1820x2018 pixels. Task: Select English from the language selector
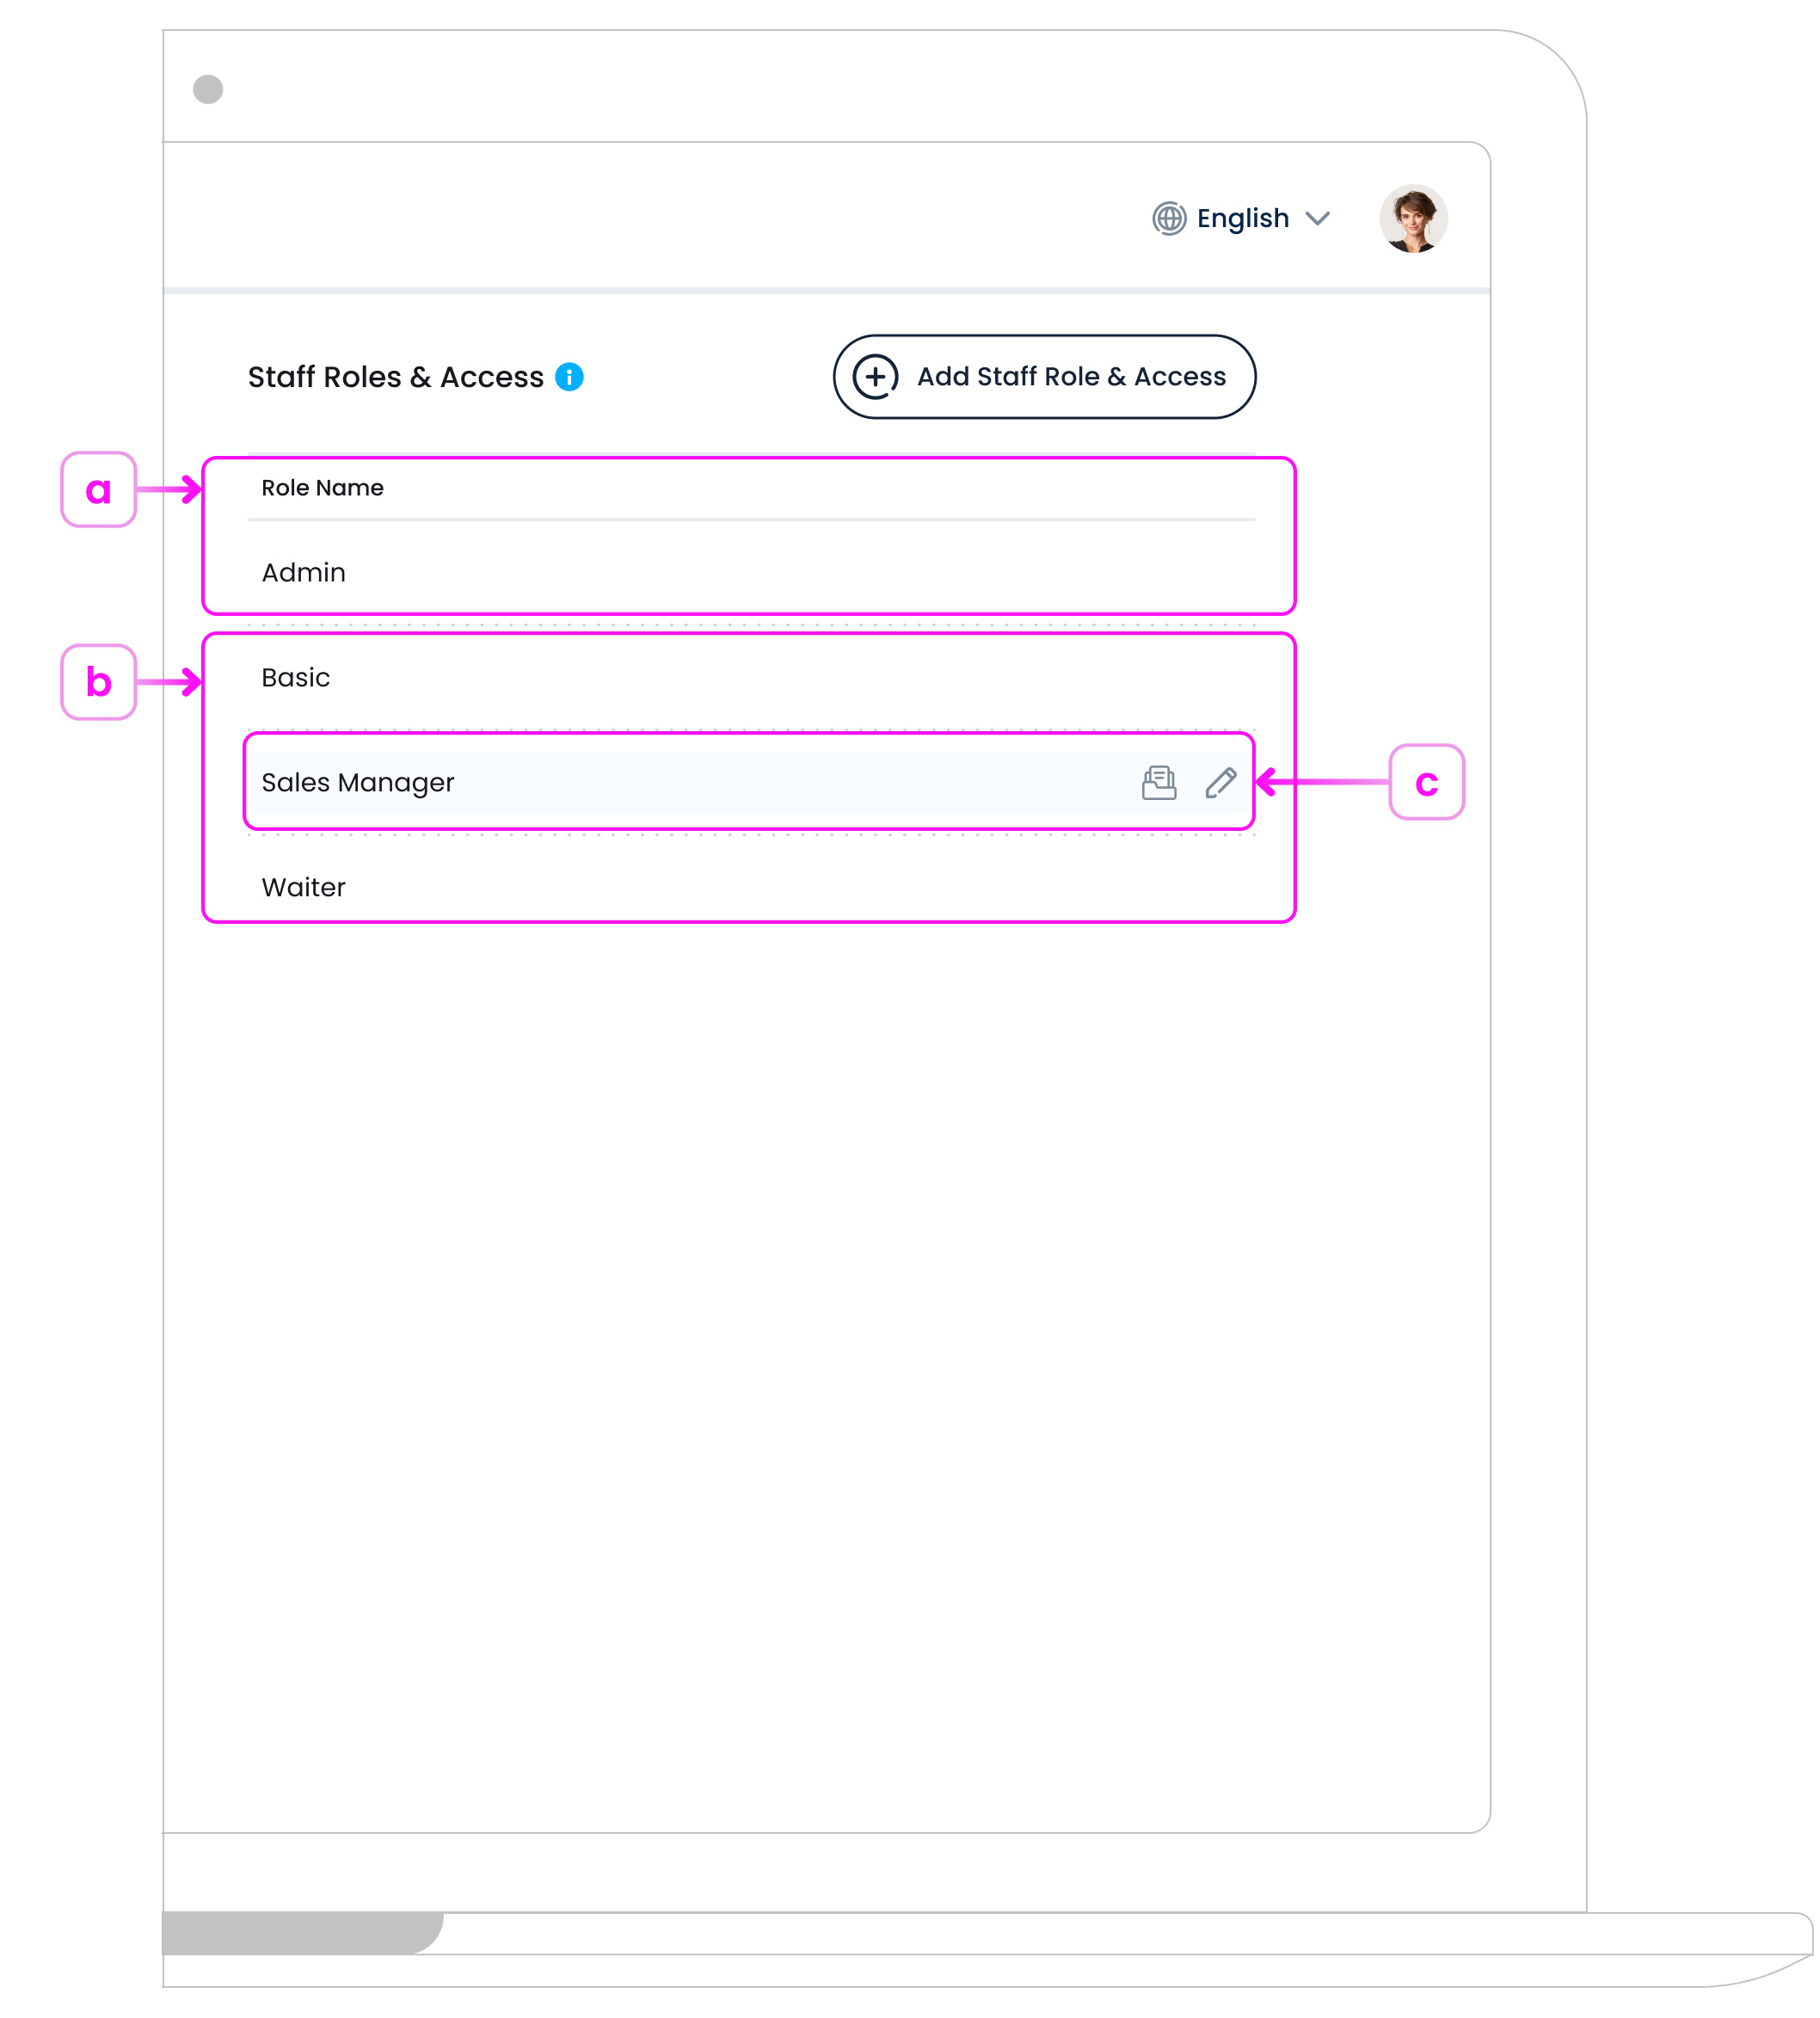(x=1243, y=218)
